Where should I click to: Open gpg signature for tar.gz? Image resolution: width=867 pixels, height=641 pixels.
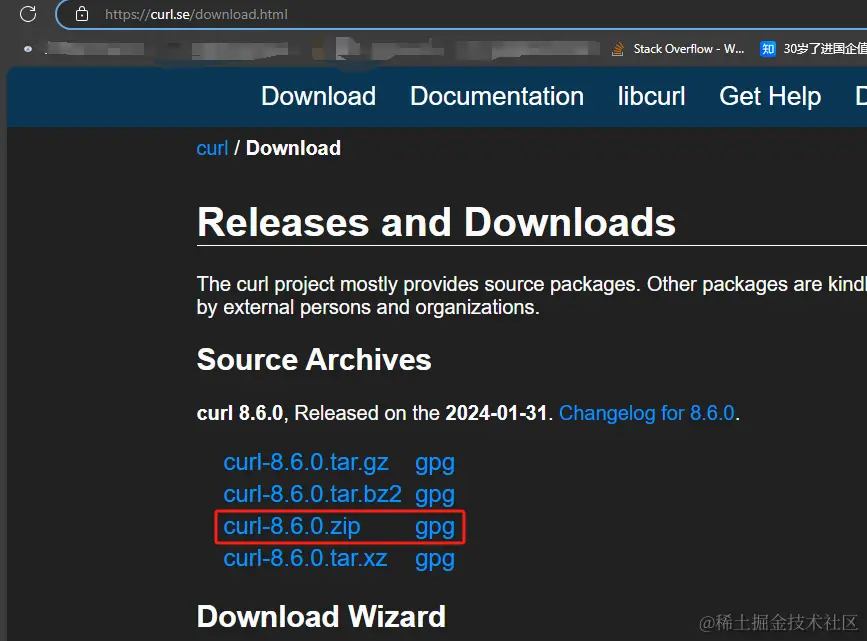pyautogui.click(x=435, y=463)
